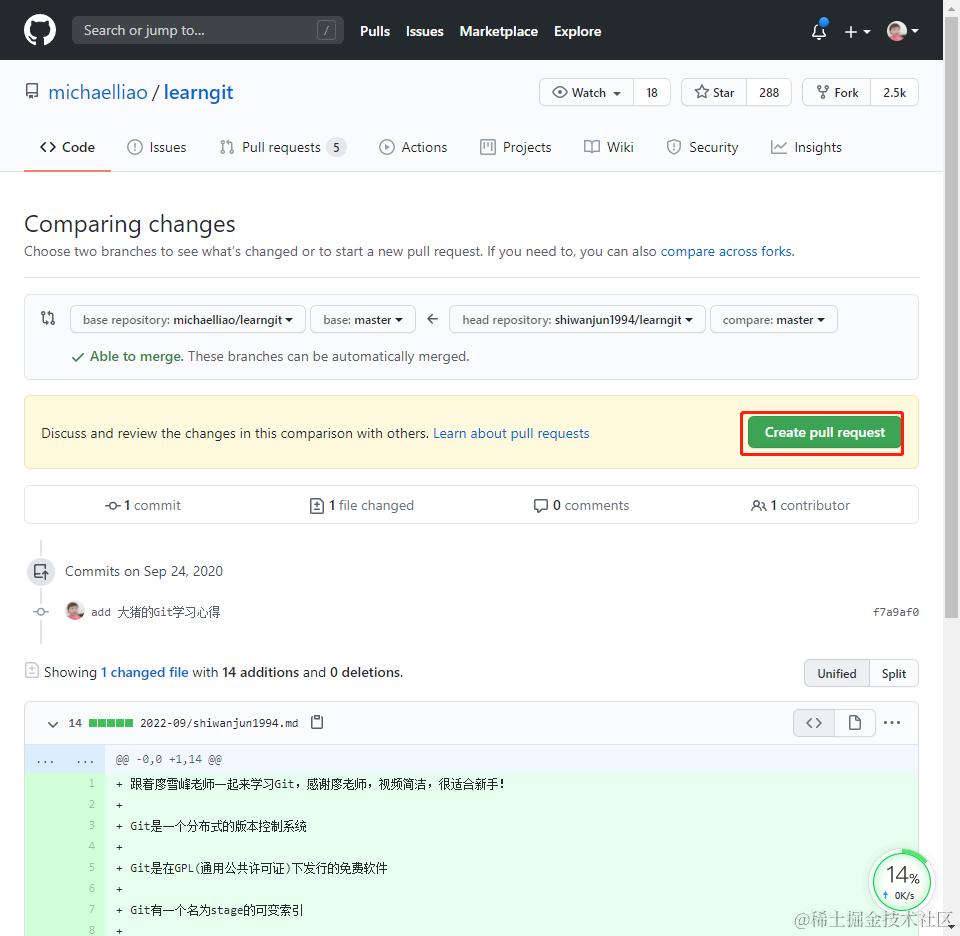The image size is (960, 936).
Task: Click the 2022-09/shiwanjun1994.md file name
Action: click(x=219, y=723)
